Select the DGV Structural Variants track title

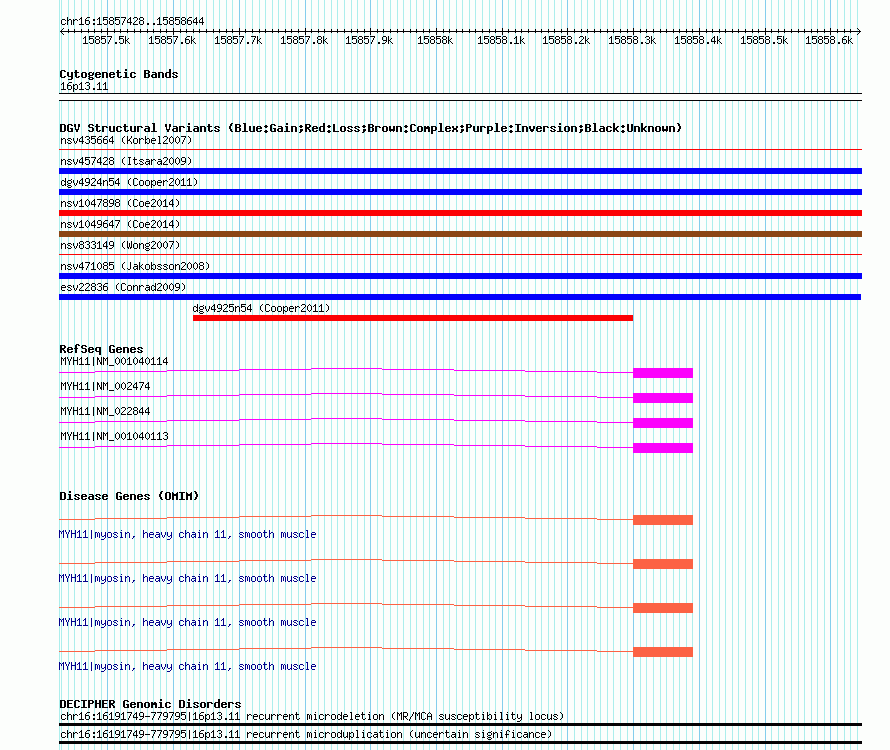pyautogui.click(x=371, y=128)
